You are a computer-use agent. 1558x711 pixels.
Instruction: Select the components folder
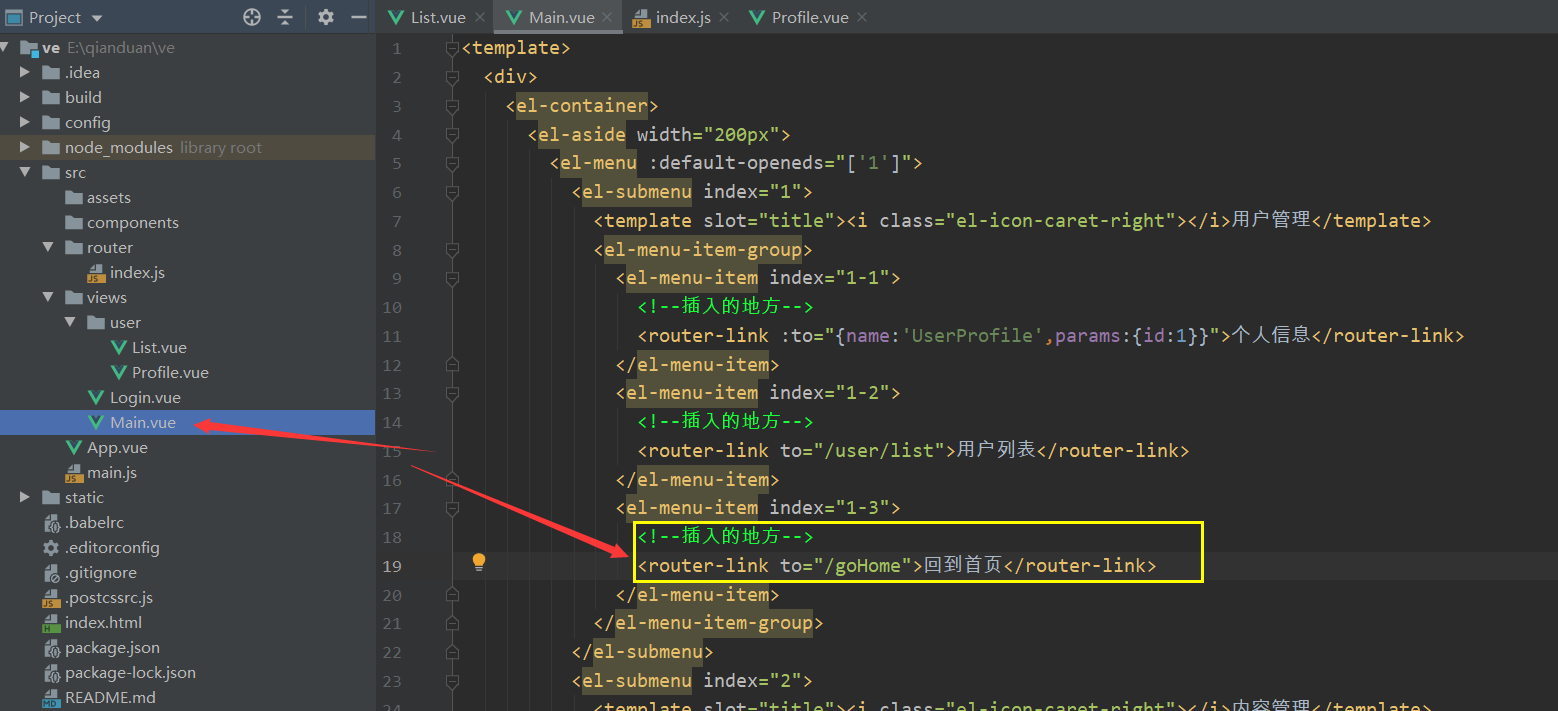pyautogui.click(x=122, y=222)
